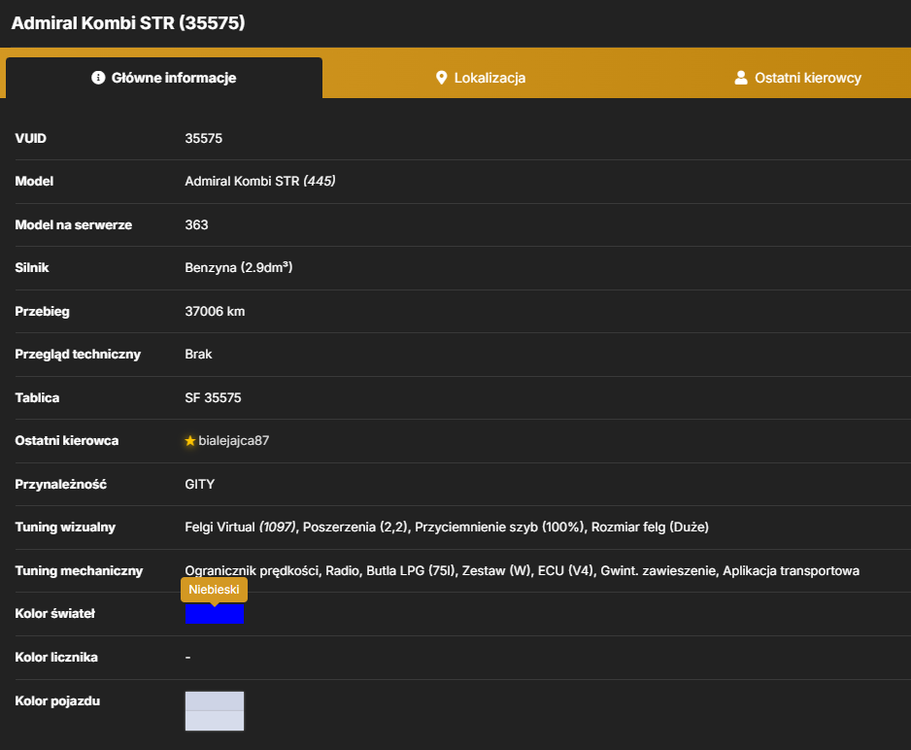Click the map pin icon beside Lokalizacja

[x=442, y=77]
